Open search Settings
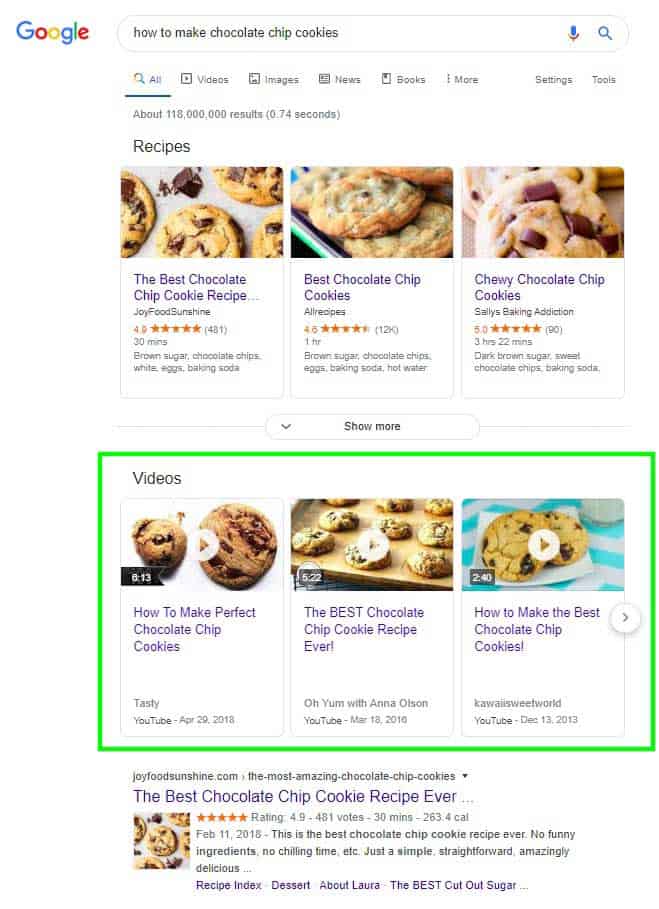Screen dimensions: 659x909 [553, 79]
